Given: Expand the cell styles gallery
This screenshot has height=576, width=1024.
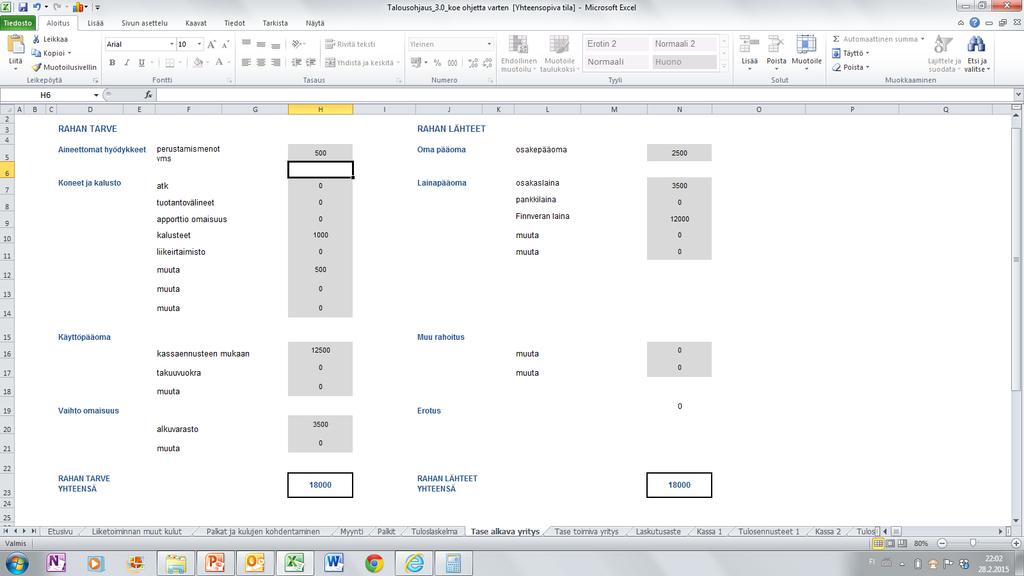Looking at the screenshot, I should 724,67.
